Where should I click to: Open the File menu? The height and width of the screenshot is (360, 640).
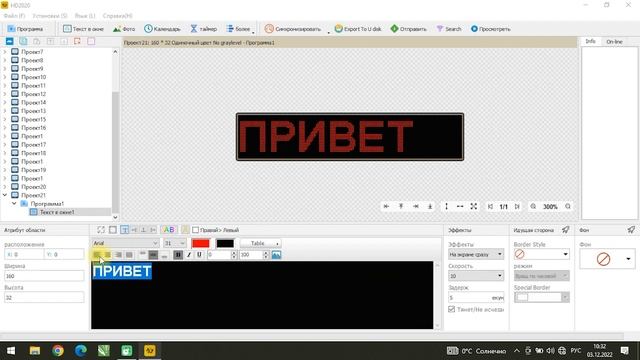coord(14,16)
